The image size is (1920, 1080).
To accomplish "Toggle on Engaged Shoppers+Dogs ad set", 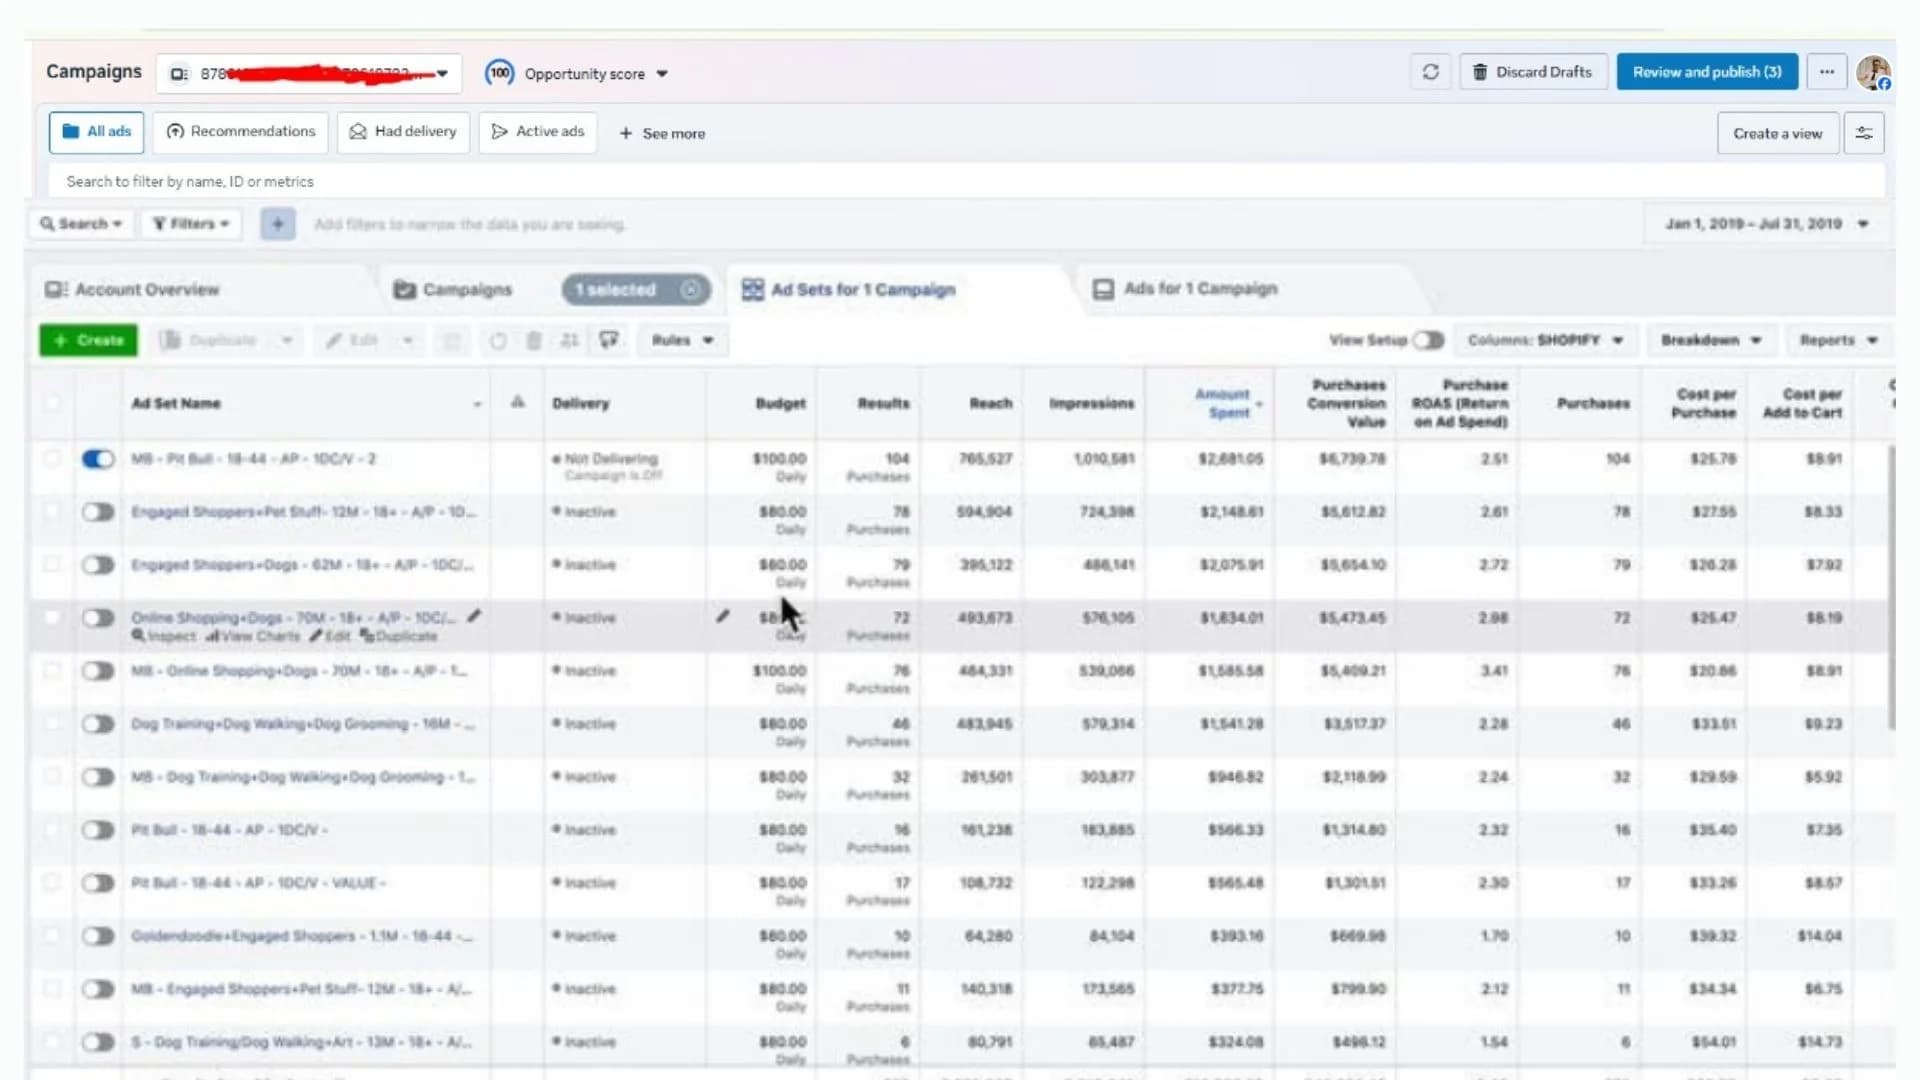I will point(98,565).
